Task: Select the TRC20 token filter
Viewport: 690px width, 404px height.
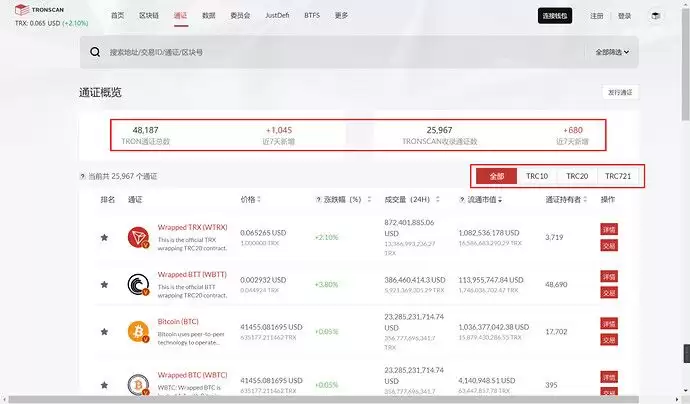Action: pos(577,176)
